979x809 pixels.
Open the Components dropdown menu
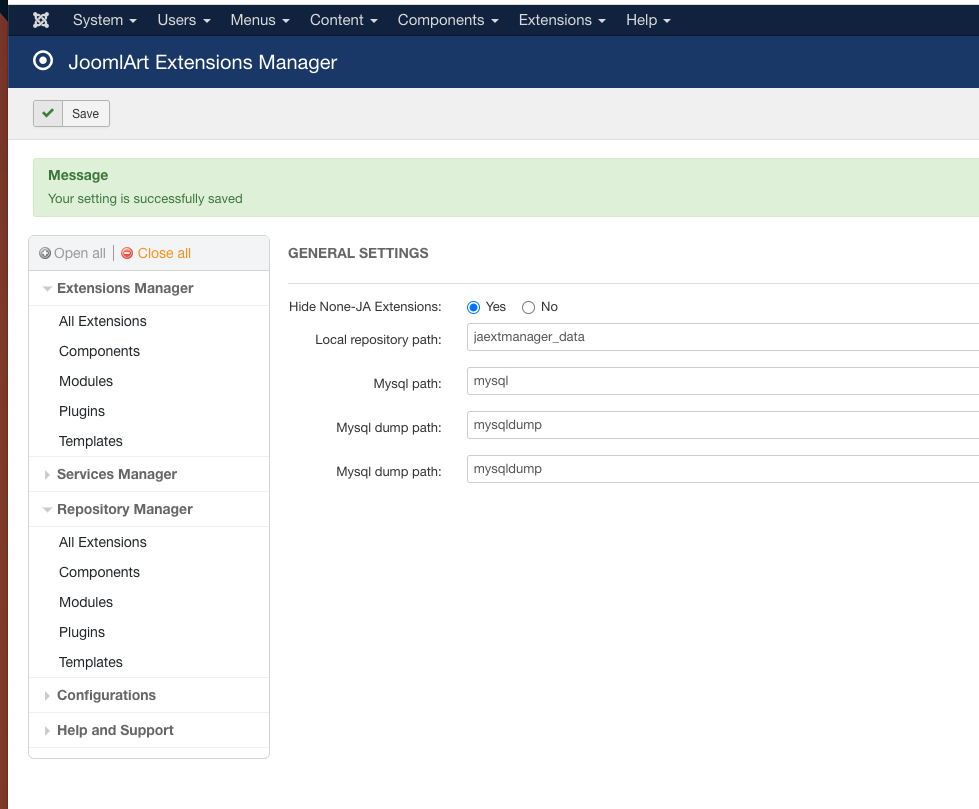click(x=448, y=20)
